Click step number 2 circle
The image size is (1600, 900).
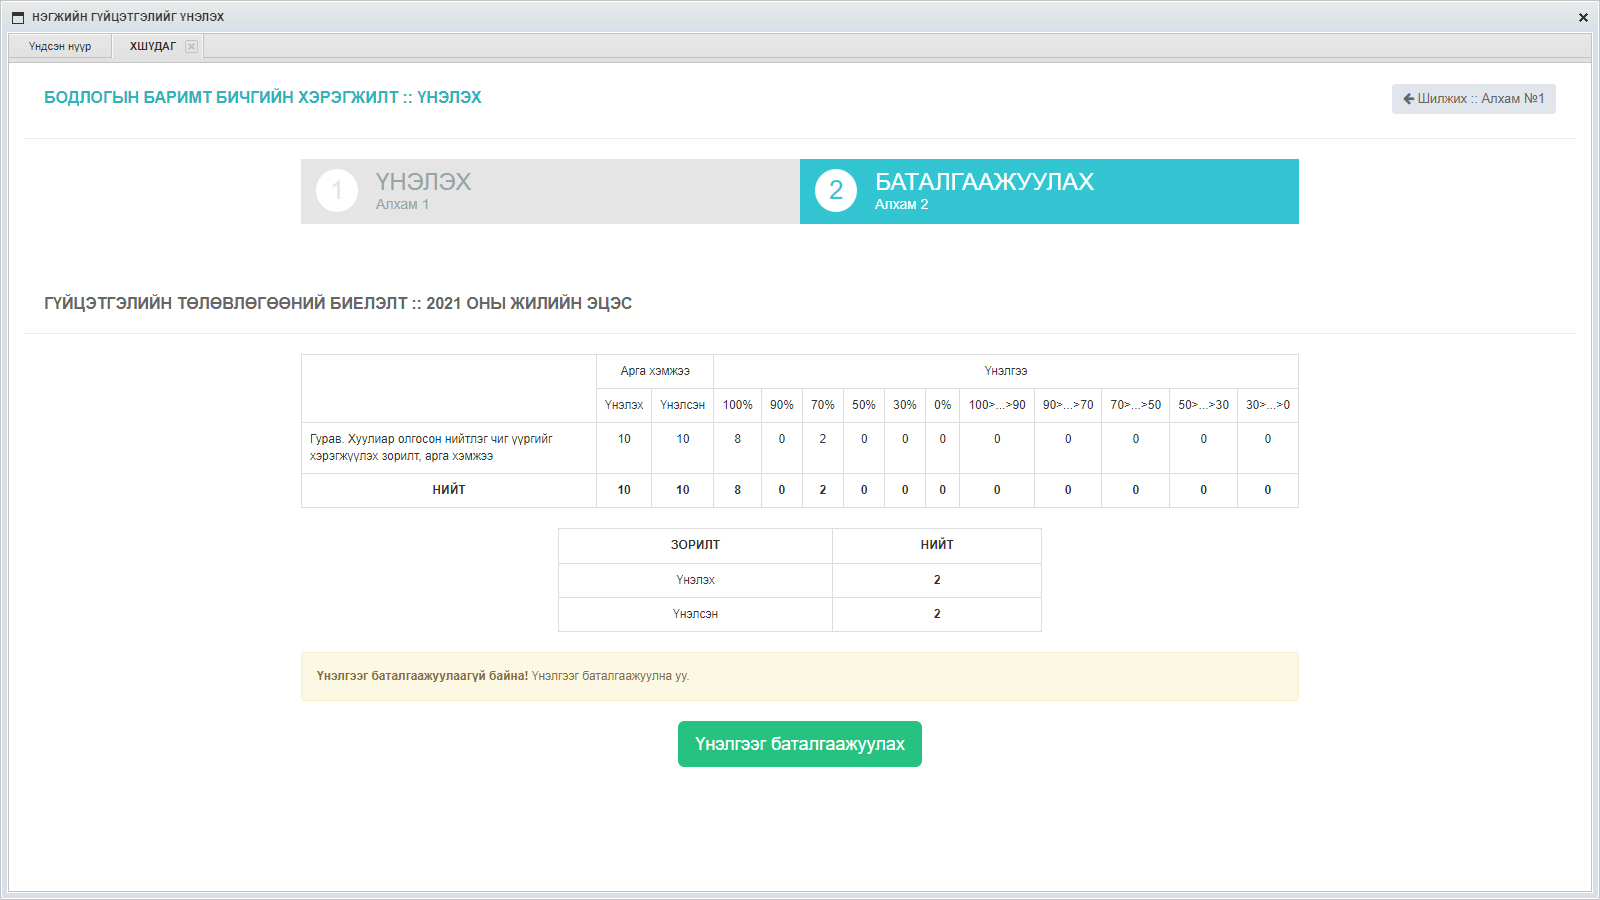(x=836, y=190)
